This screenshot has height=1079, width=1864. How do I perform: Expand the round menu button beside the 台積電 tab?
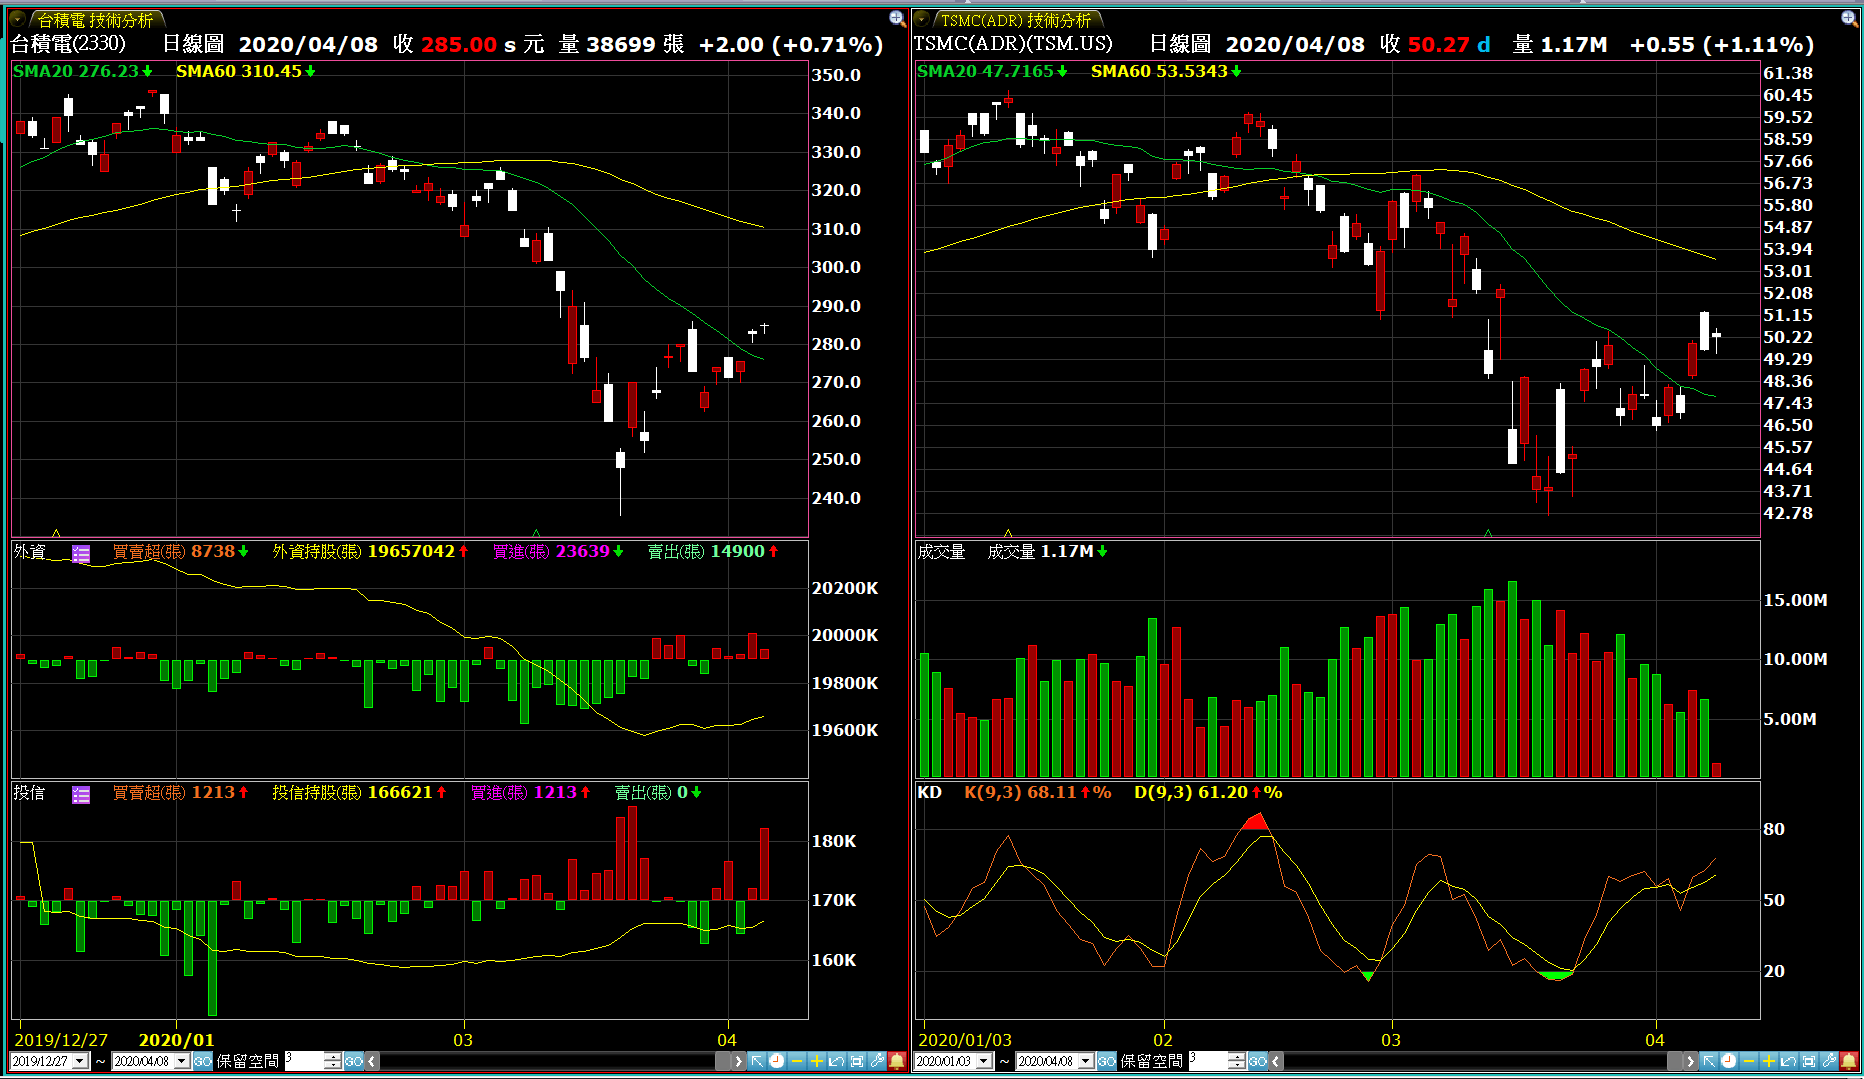coord(18,19)
